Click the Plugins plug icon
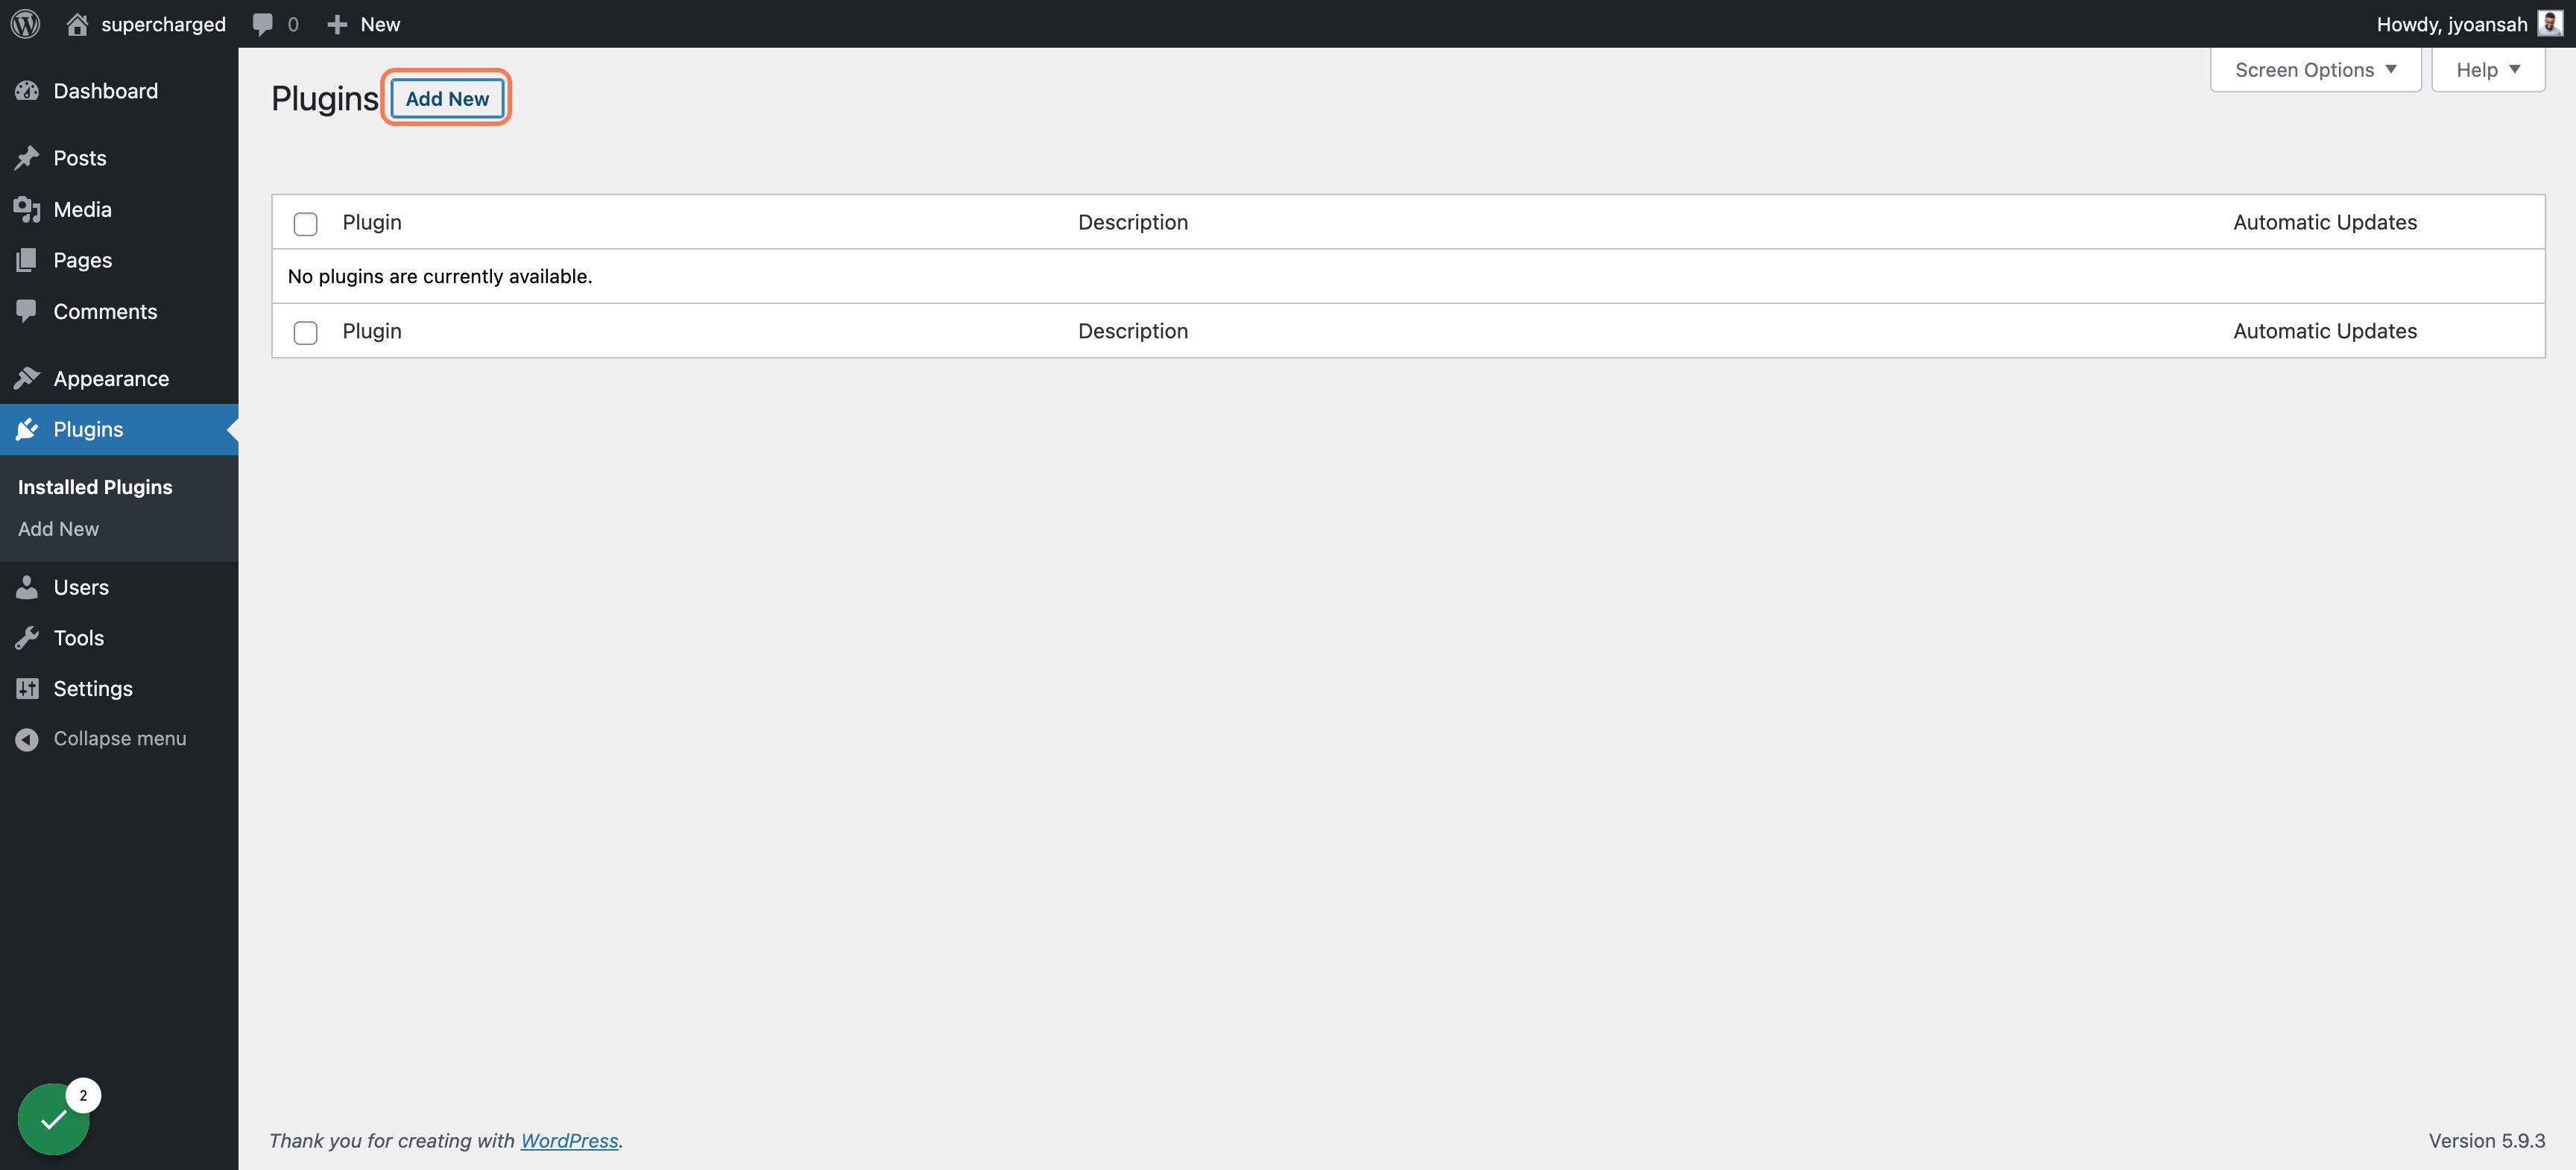This screenshot has width=2576, height=1170. pos(27,429)
